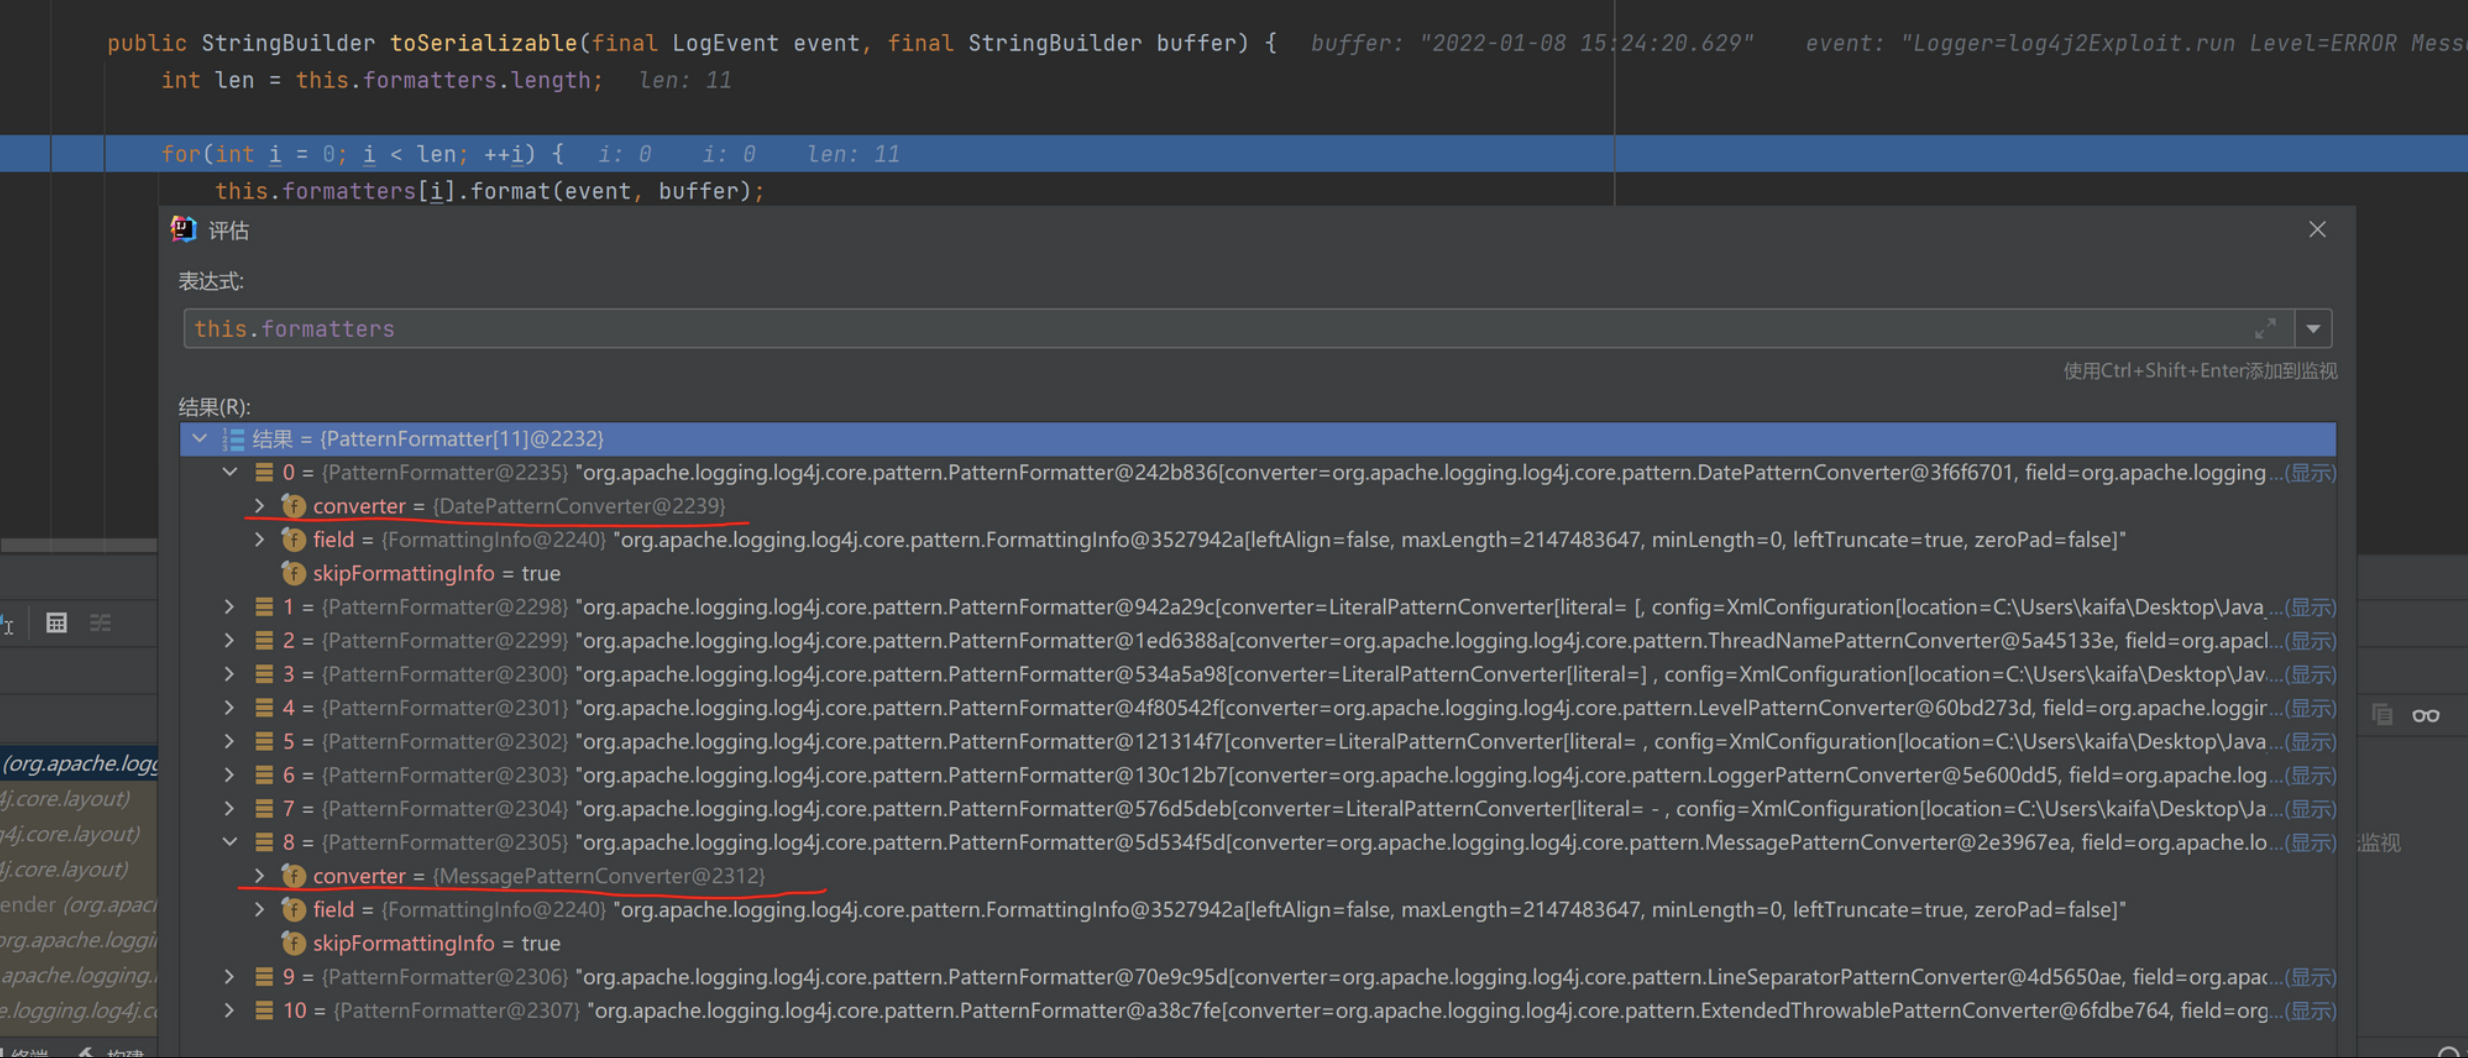The height and width of the screenshot is (1058, 2468).
Task: Click the array element icon for index 5
Action: click(x=264, y=741)
